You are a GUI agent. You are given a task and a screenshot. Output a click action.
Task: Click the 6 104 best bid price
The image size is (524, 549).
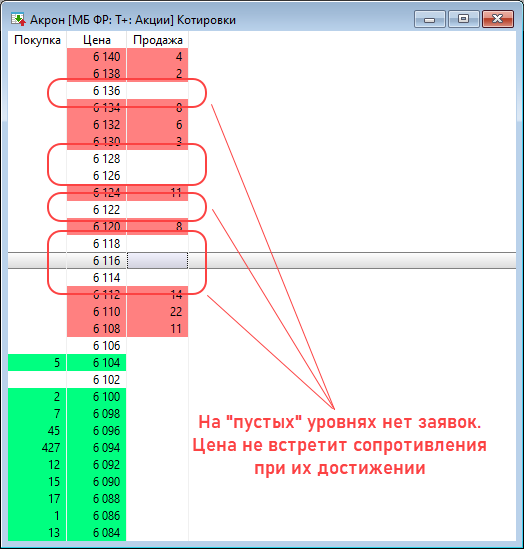coord(97,362)
